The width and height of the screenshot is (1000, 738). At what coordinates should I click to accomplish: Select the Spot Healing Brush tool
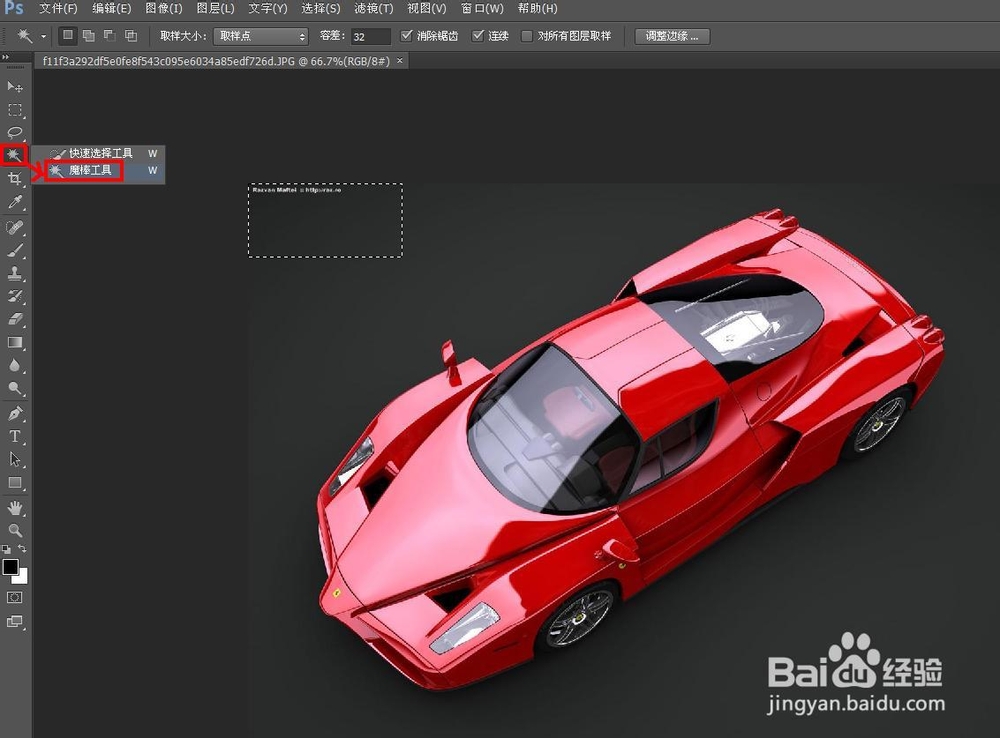click(x=15, y=228)
